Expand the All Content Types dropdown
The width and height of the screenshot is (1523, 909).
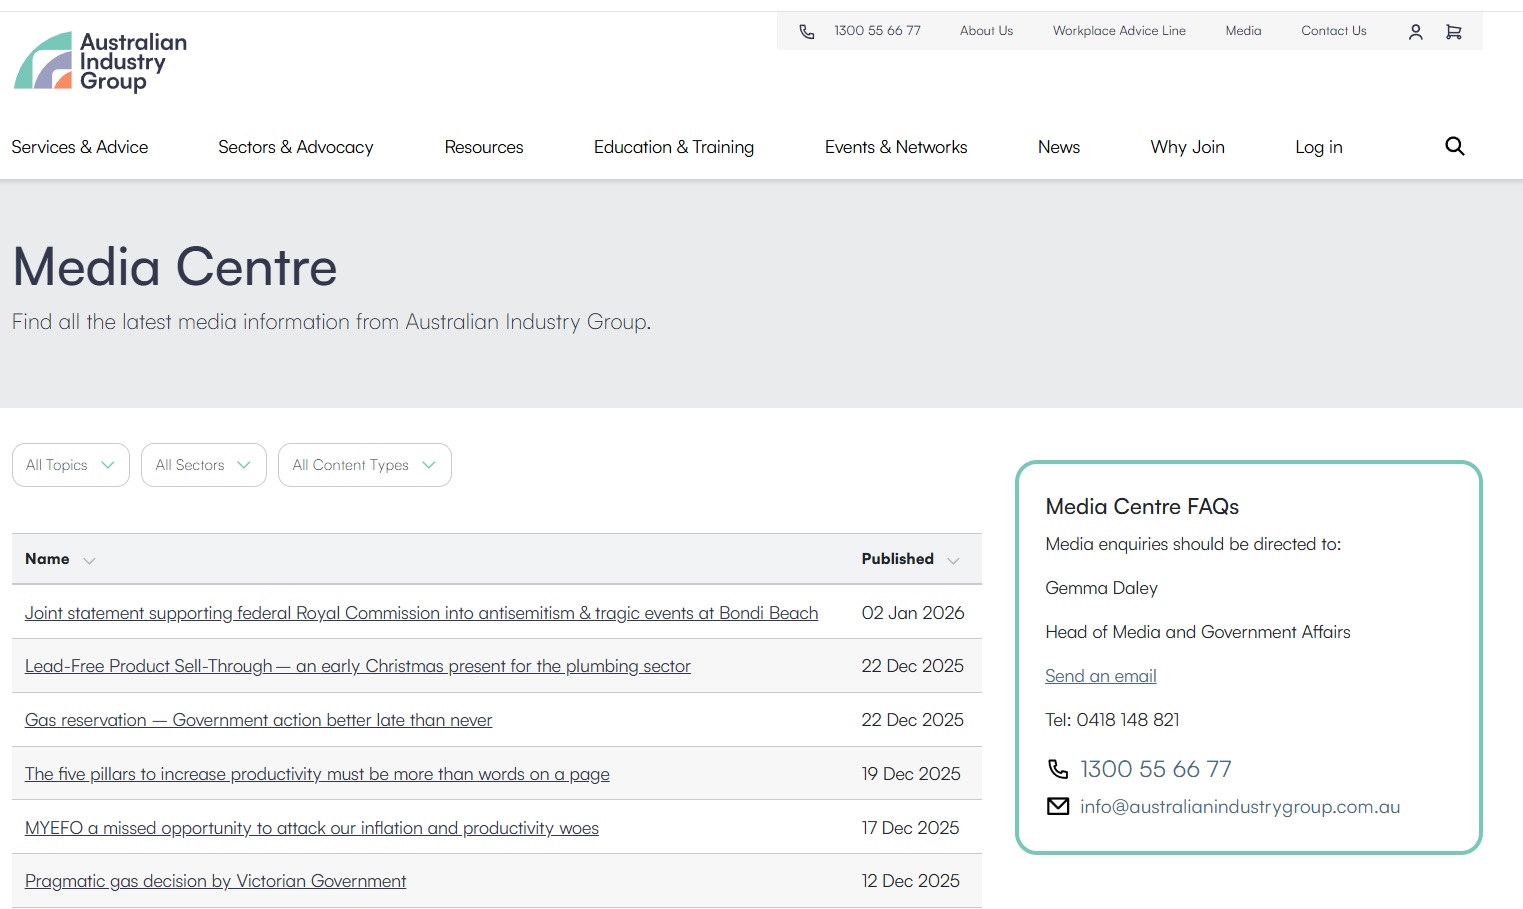pyautogui.click(x=364, y=465)
